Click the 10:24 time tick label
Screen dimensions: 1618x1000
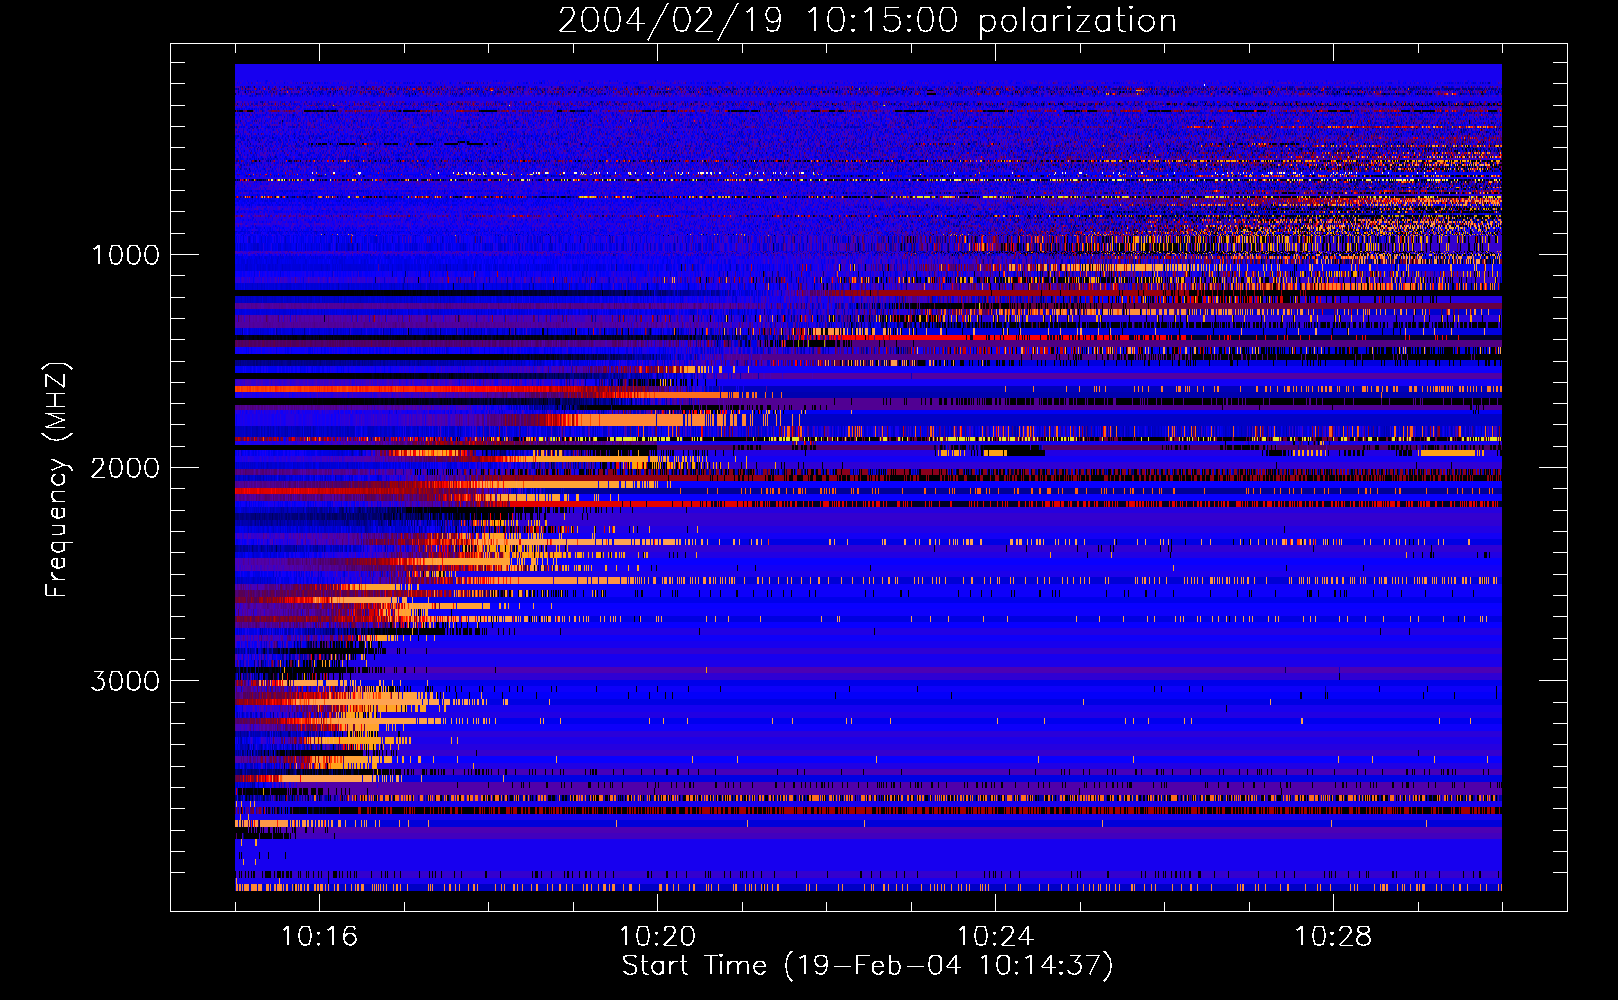(995, 937)
